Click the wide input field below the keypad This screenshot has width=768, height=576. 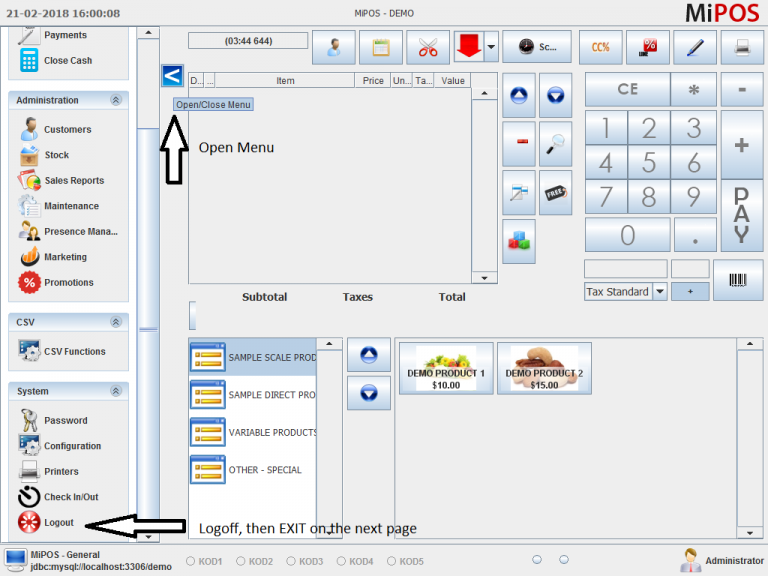tap(625, 269)
